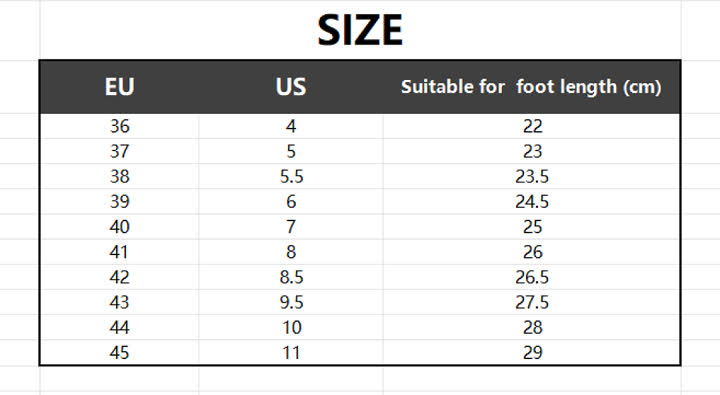The image size is (720, 395).
Task: Click the cell with EU size 42
Action: click(x=119, y=277)
